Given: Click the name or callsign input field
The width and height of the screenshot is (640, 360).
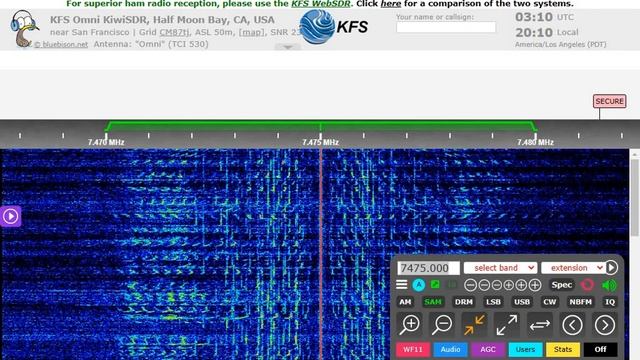Looking at the screenshot, I should tap(446, 27).
